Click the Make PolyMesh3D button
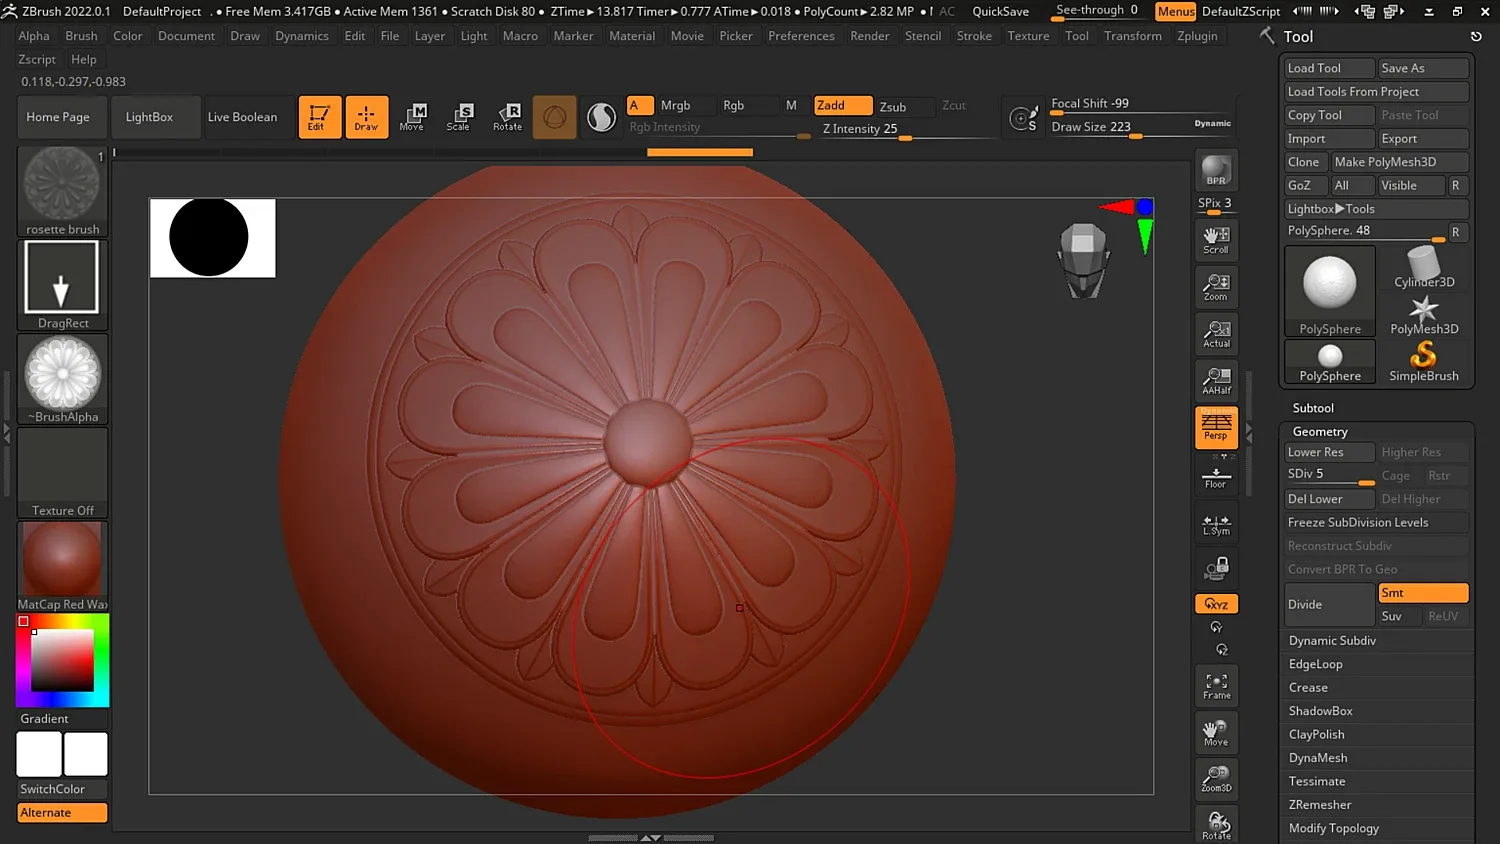The image size is (1500, 844). click(1398, 162)
